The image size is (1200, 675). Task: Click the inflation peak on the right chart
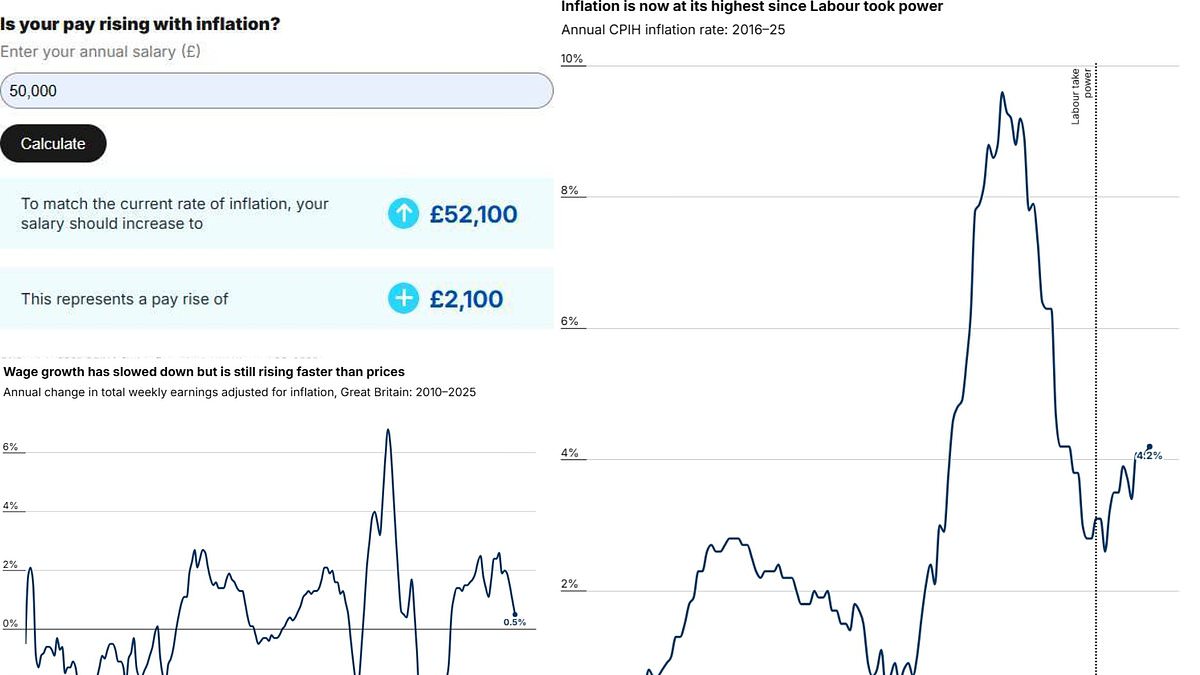(1002, 93)
